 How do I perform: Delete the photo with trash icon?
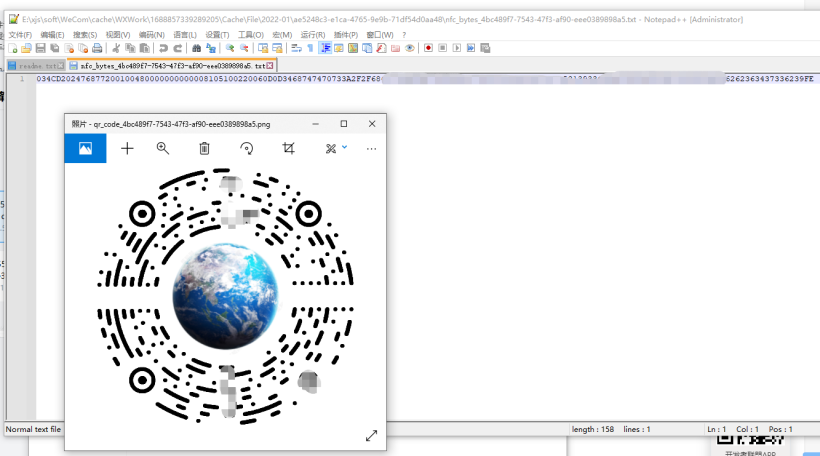click(204, 149)
